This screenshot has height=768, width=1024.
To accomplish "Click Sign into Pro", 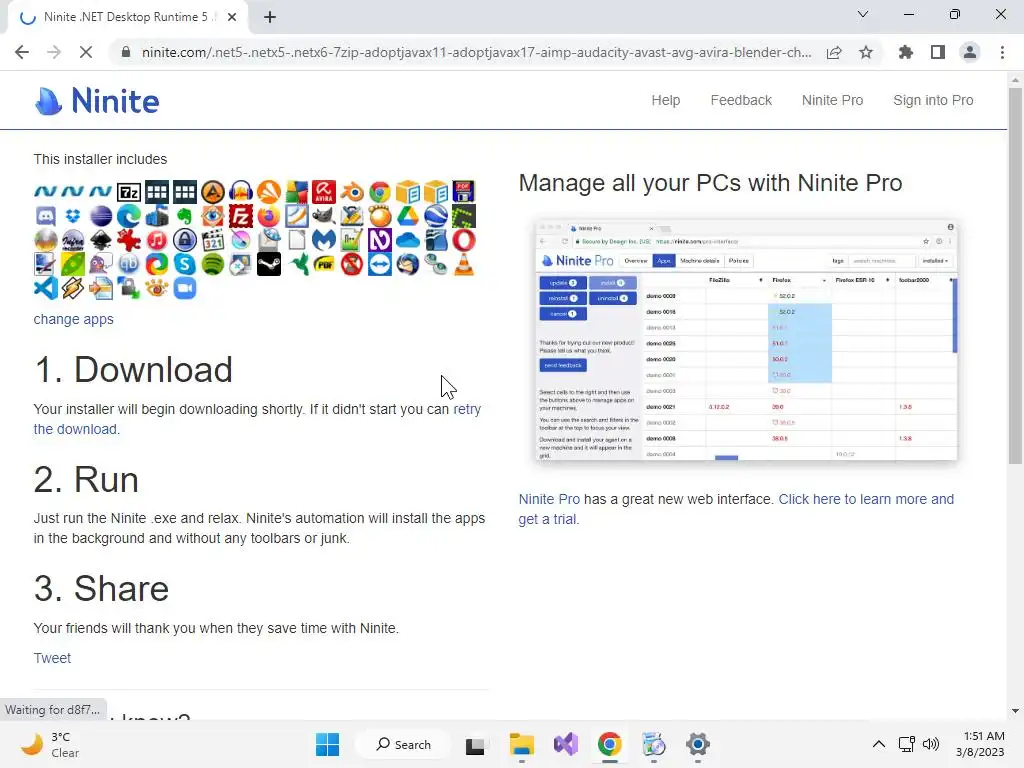I will 933,100.
